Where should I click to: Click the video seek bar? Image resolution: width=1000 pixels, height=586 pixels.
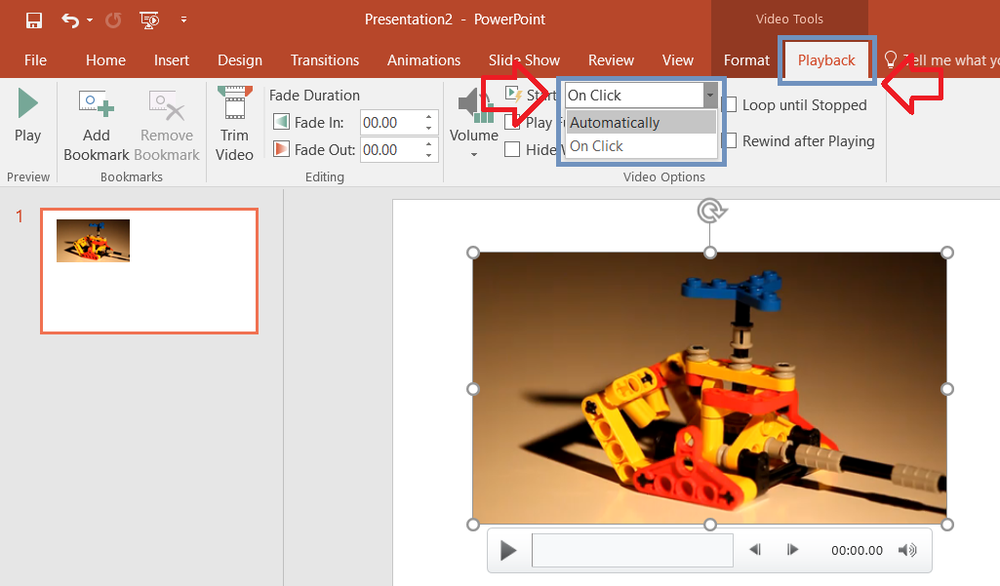pos(632,549)
